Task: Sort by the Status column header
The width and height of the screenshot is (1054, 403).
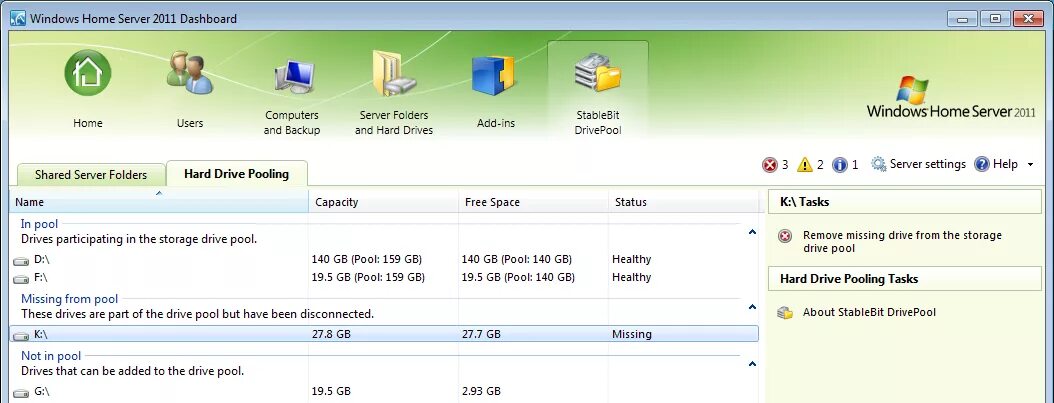Action: tap(683, 202)
